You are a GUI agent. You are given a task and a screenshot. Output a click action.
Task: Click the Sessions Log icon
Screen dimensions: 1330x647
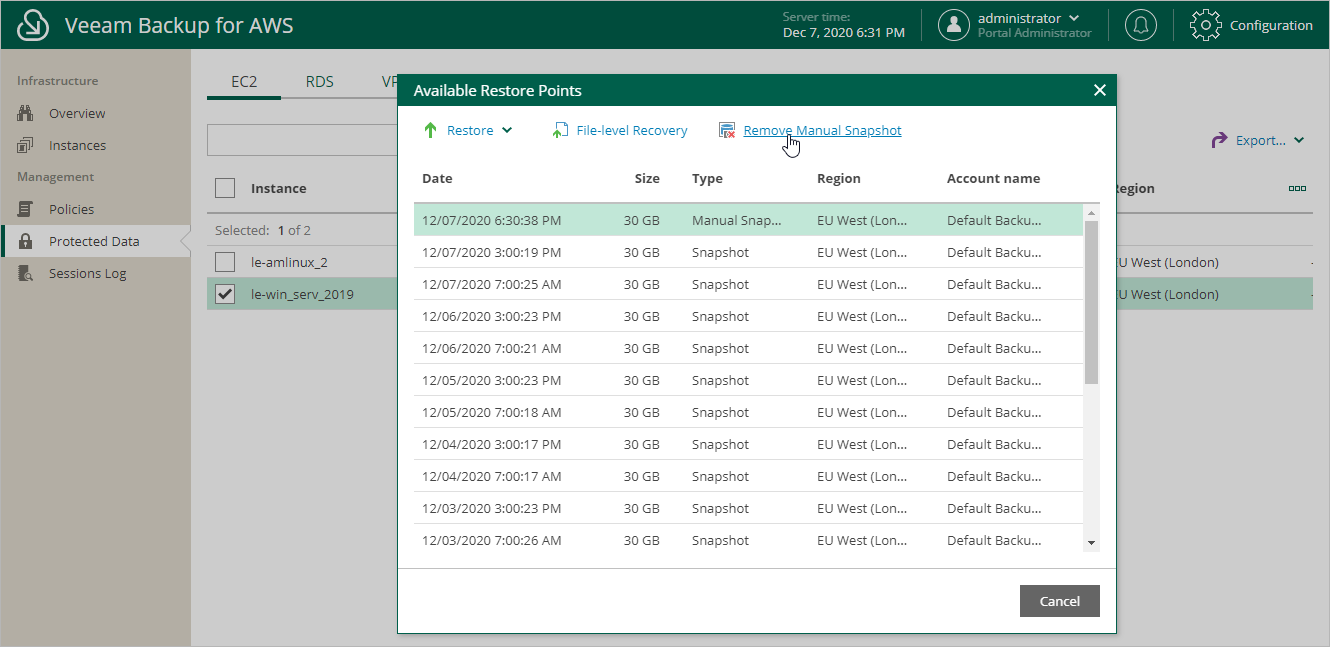point(26,273)
